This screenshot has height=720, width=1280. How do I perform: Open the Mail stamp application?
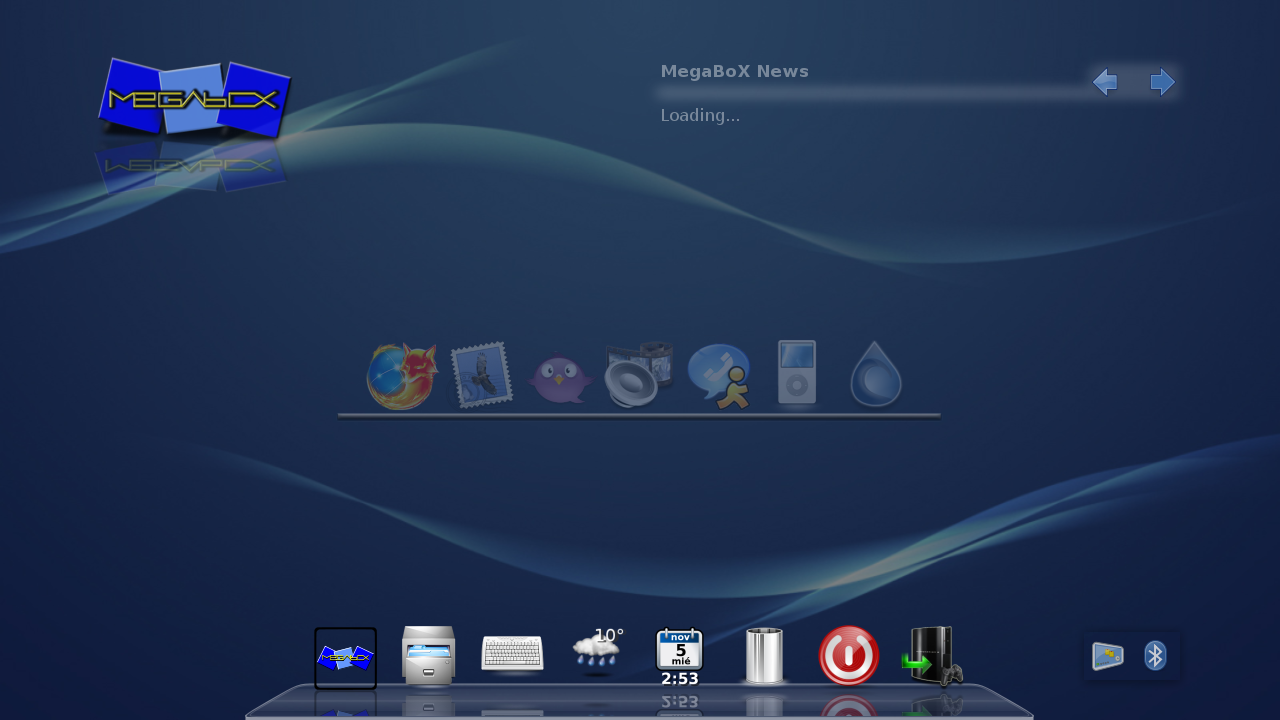coord(481,375)
